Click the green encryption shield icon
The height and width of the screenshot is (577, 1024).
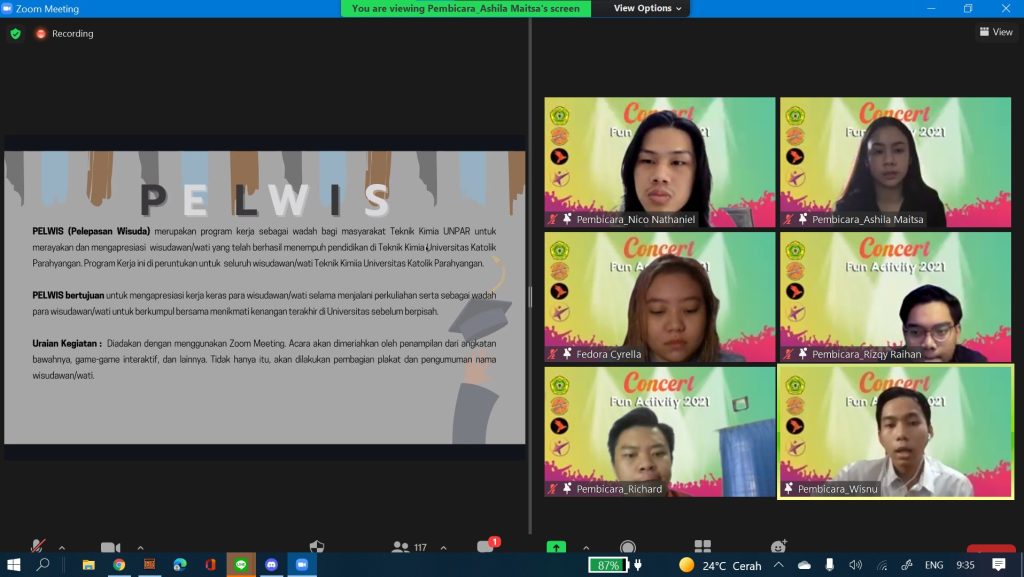(15, 33)
